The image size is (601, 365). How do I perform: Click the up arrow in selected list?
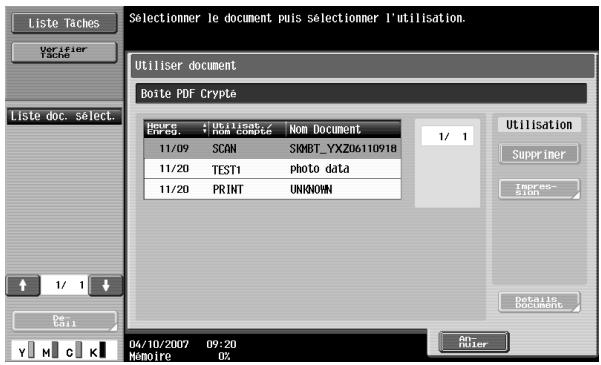point(23,286)
